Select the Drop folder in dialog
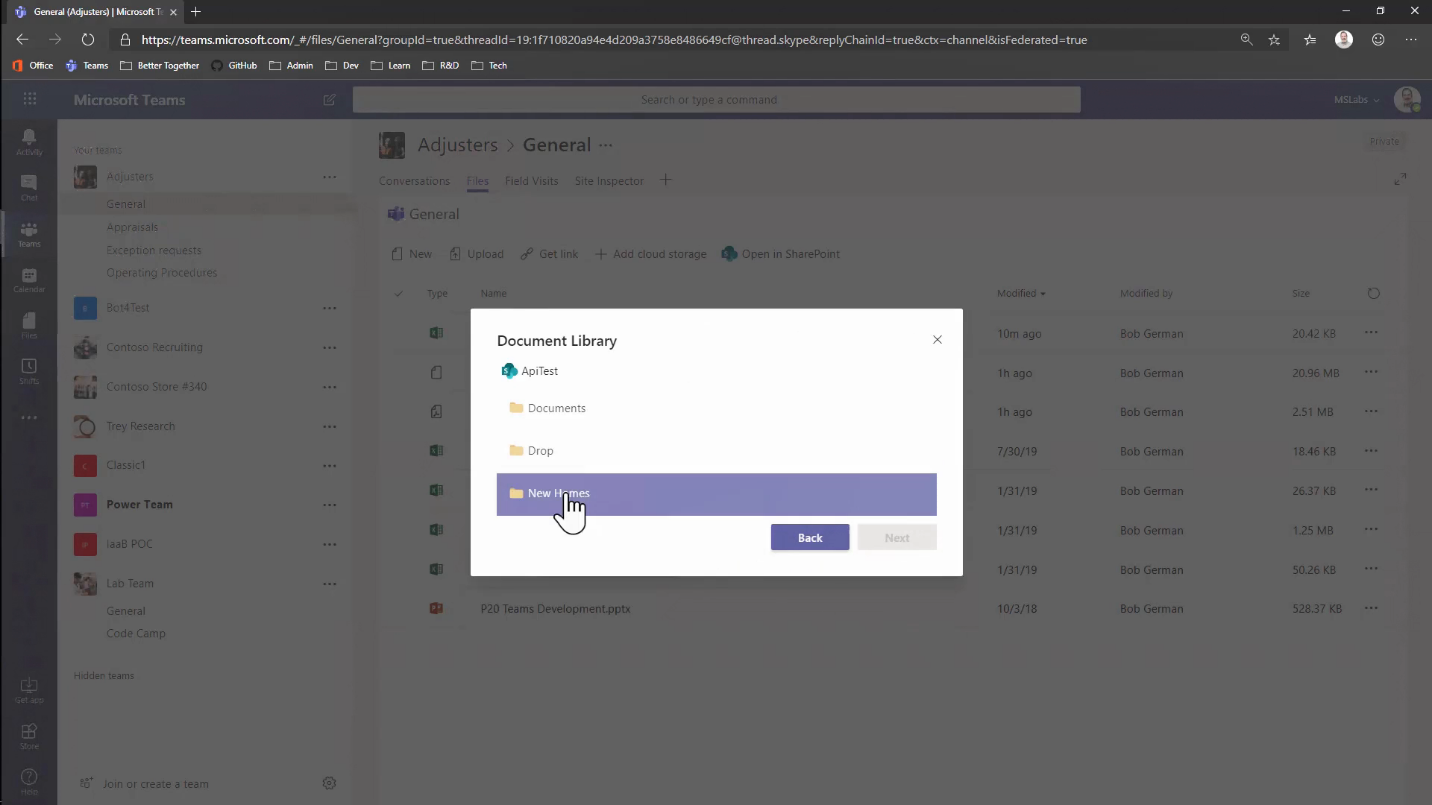This screenshot has width=1432, height=805. (716, 451)
